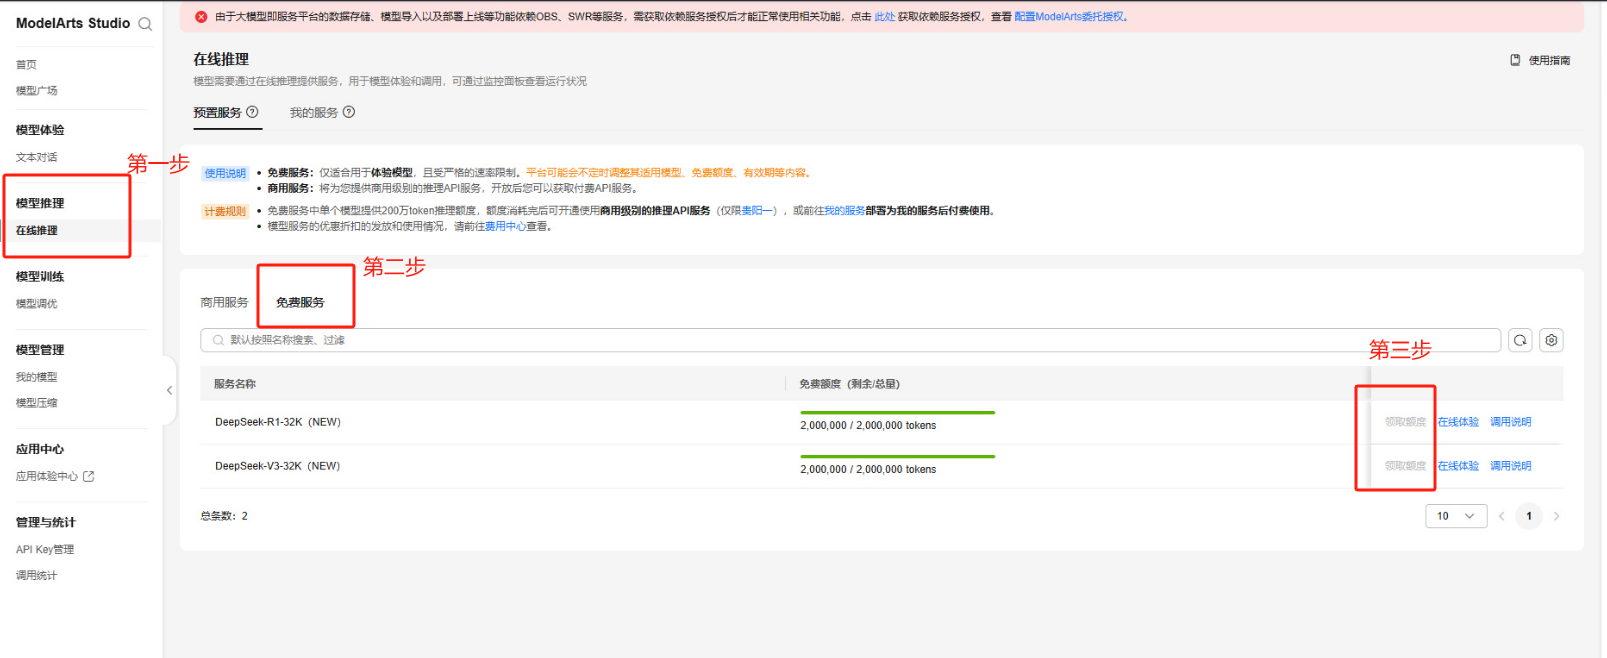The width and height of the screenshot is (1607, 658).
Task: Click the search magnifier in filter box
Action: pos(218,340)
